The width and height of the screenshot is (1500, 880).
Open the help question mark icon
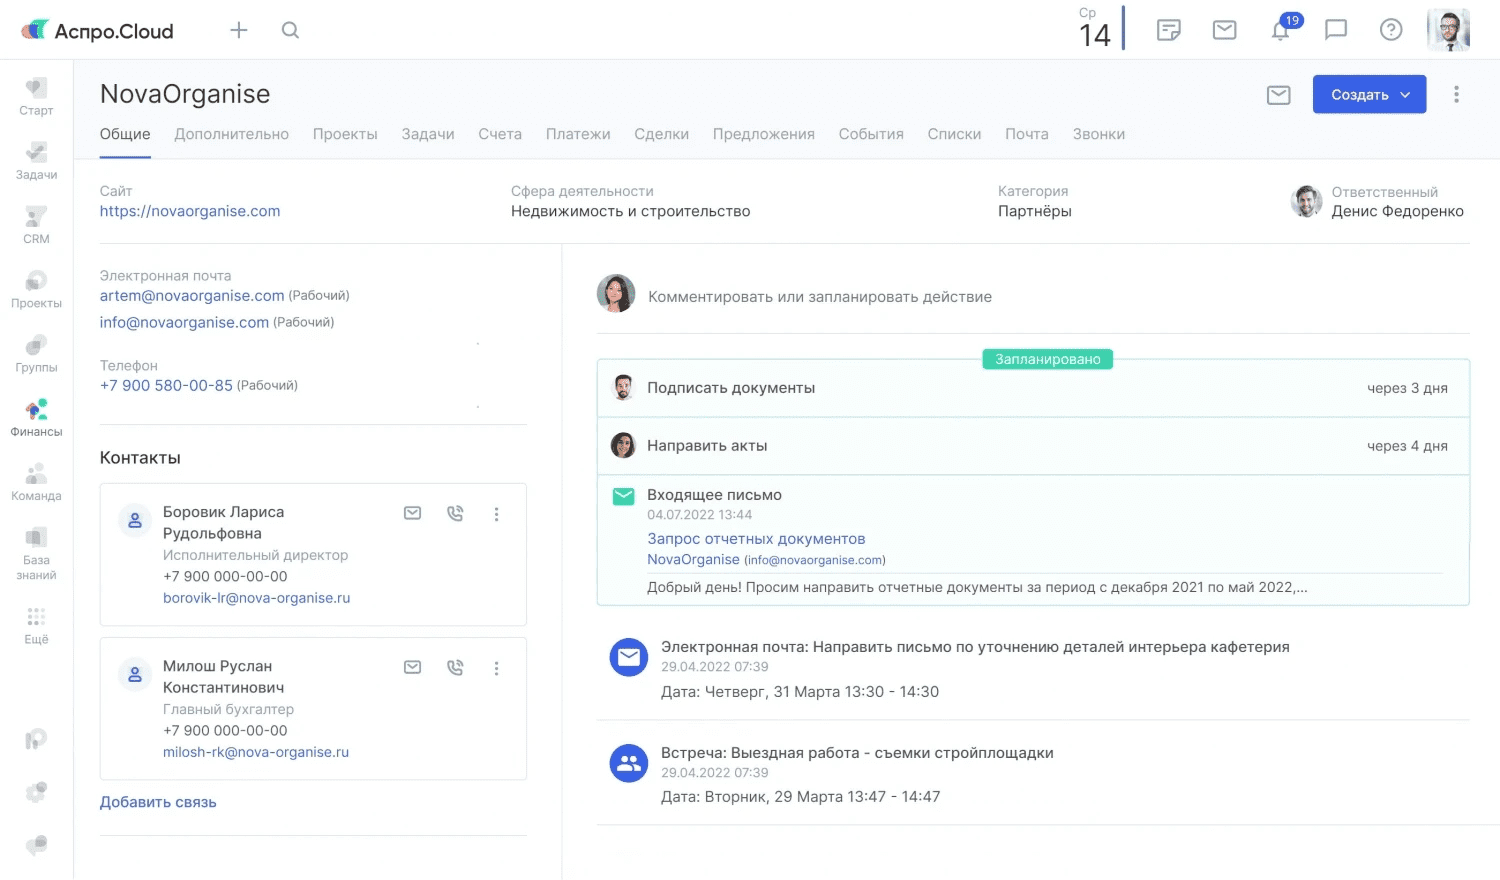1390,30
